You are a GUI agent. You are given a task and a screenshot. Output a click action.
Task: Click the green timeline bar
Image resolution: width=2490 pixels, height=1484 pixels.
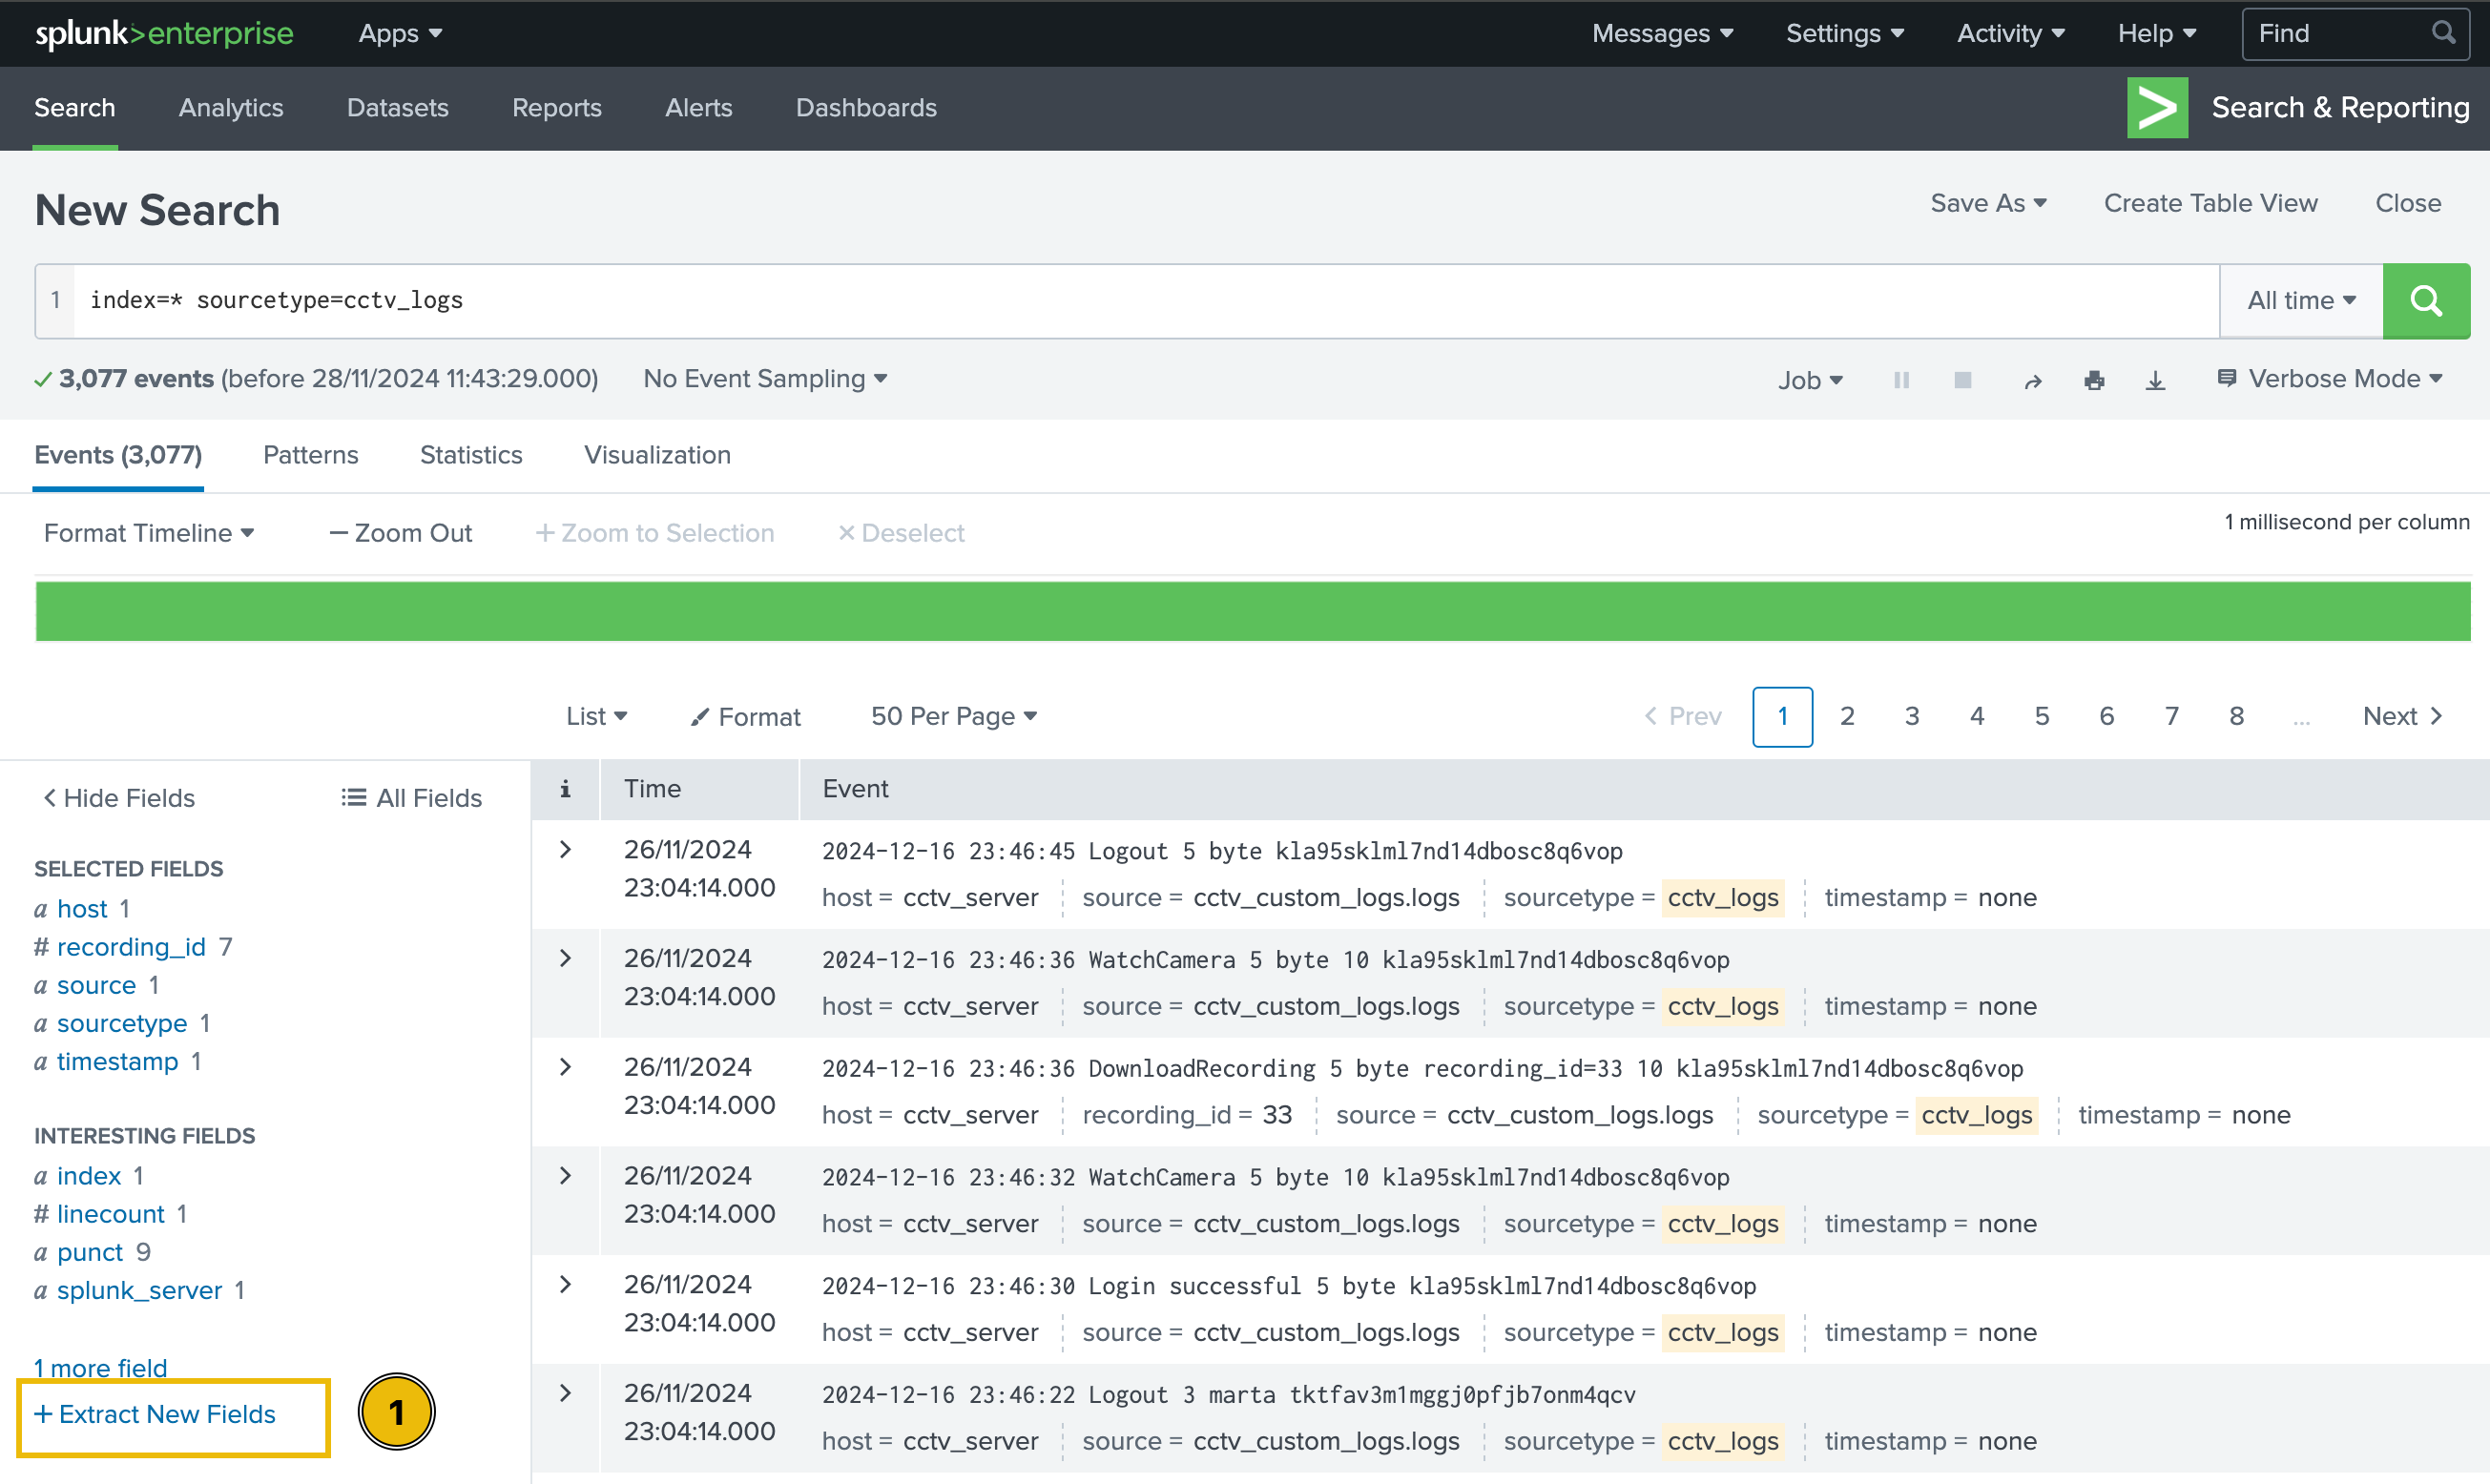click(x=1253, y=611)
